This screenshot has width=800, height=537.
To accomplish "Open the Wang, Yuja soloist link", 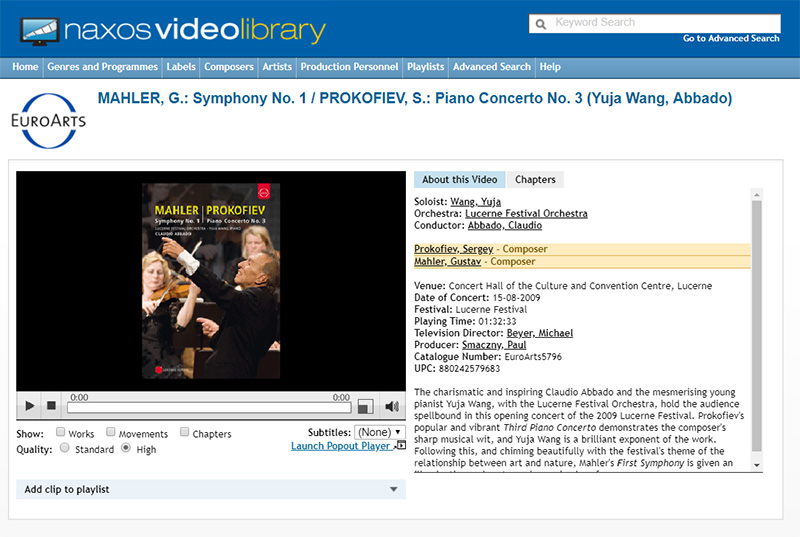I will (476, 201).
